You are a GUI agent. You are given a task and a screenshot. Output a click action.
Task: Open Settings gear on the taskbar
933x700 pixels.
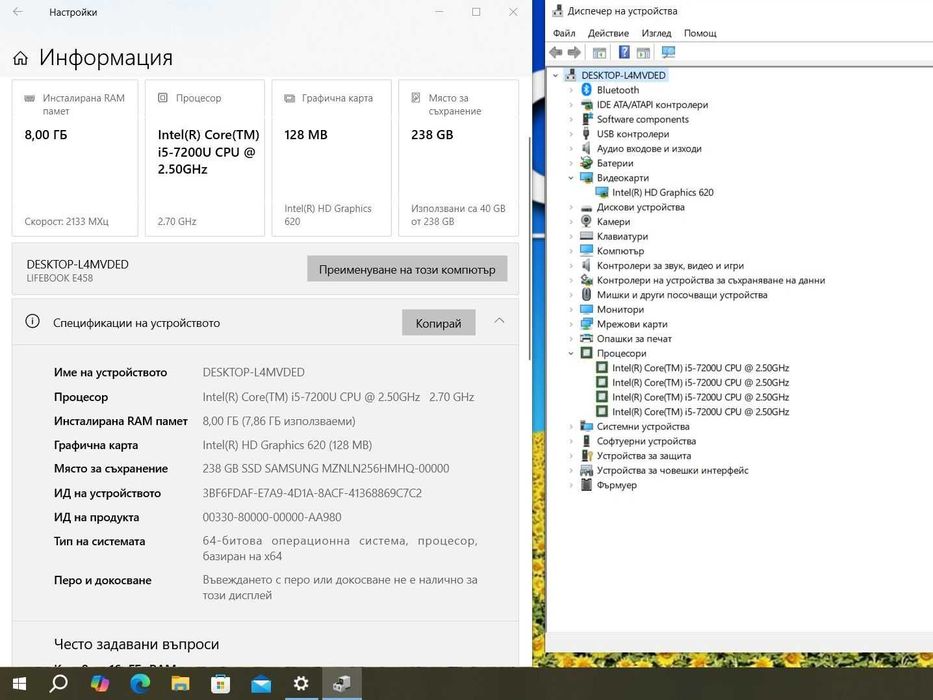[301, 683]
